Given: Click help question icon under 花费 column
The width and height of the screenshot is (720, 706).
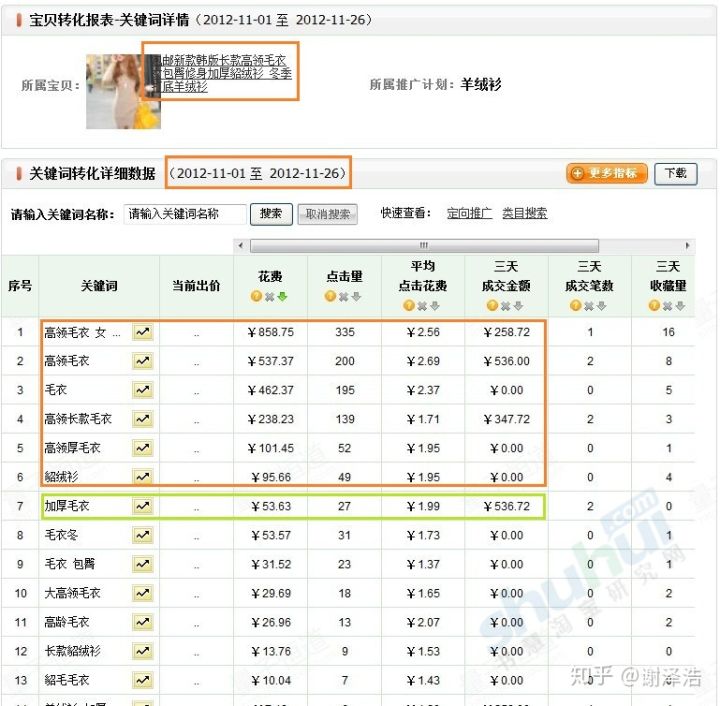Looking at the screenshot, I should (256, 297).
